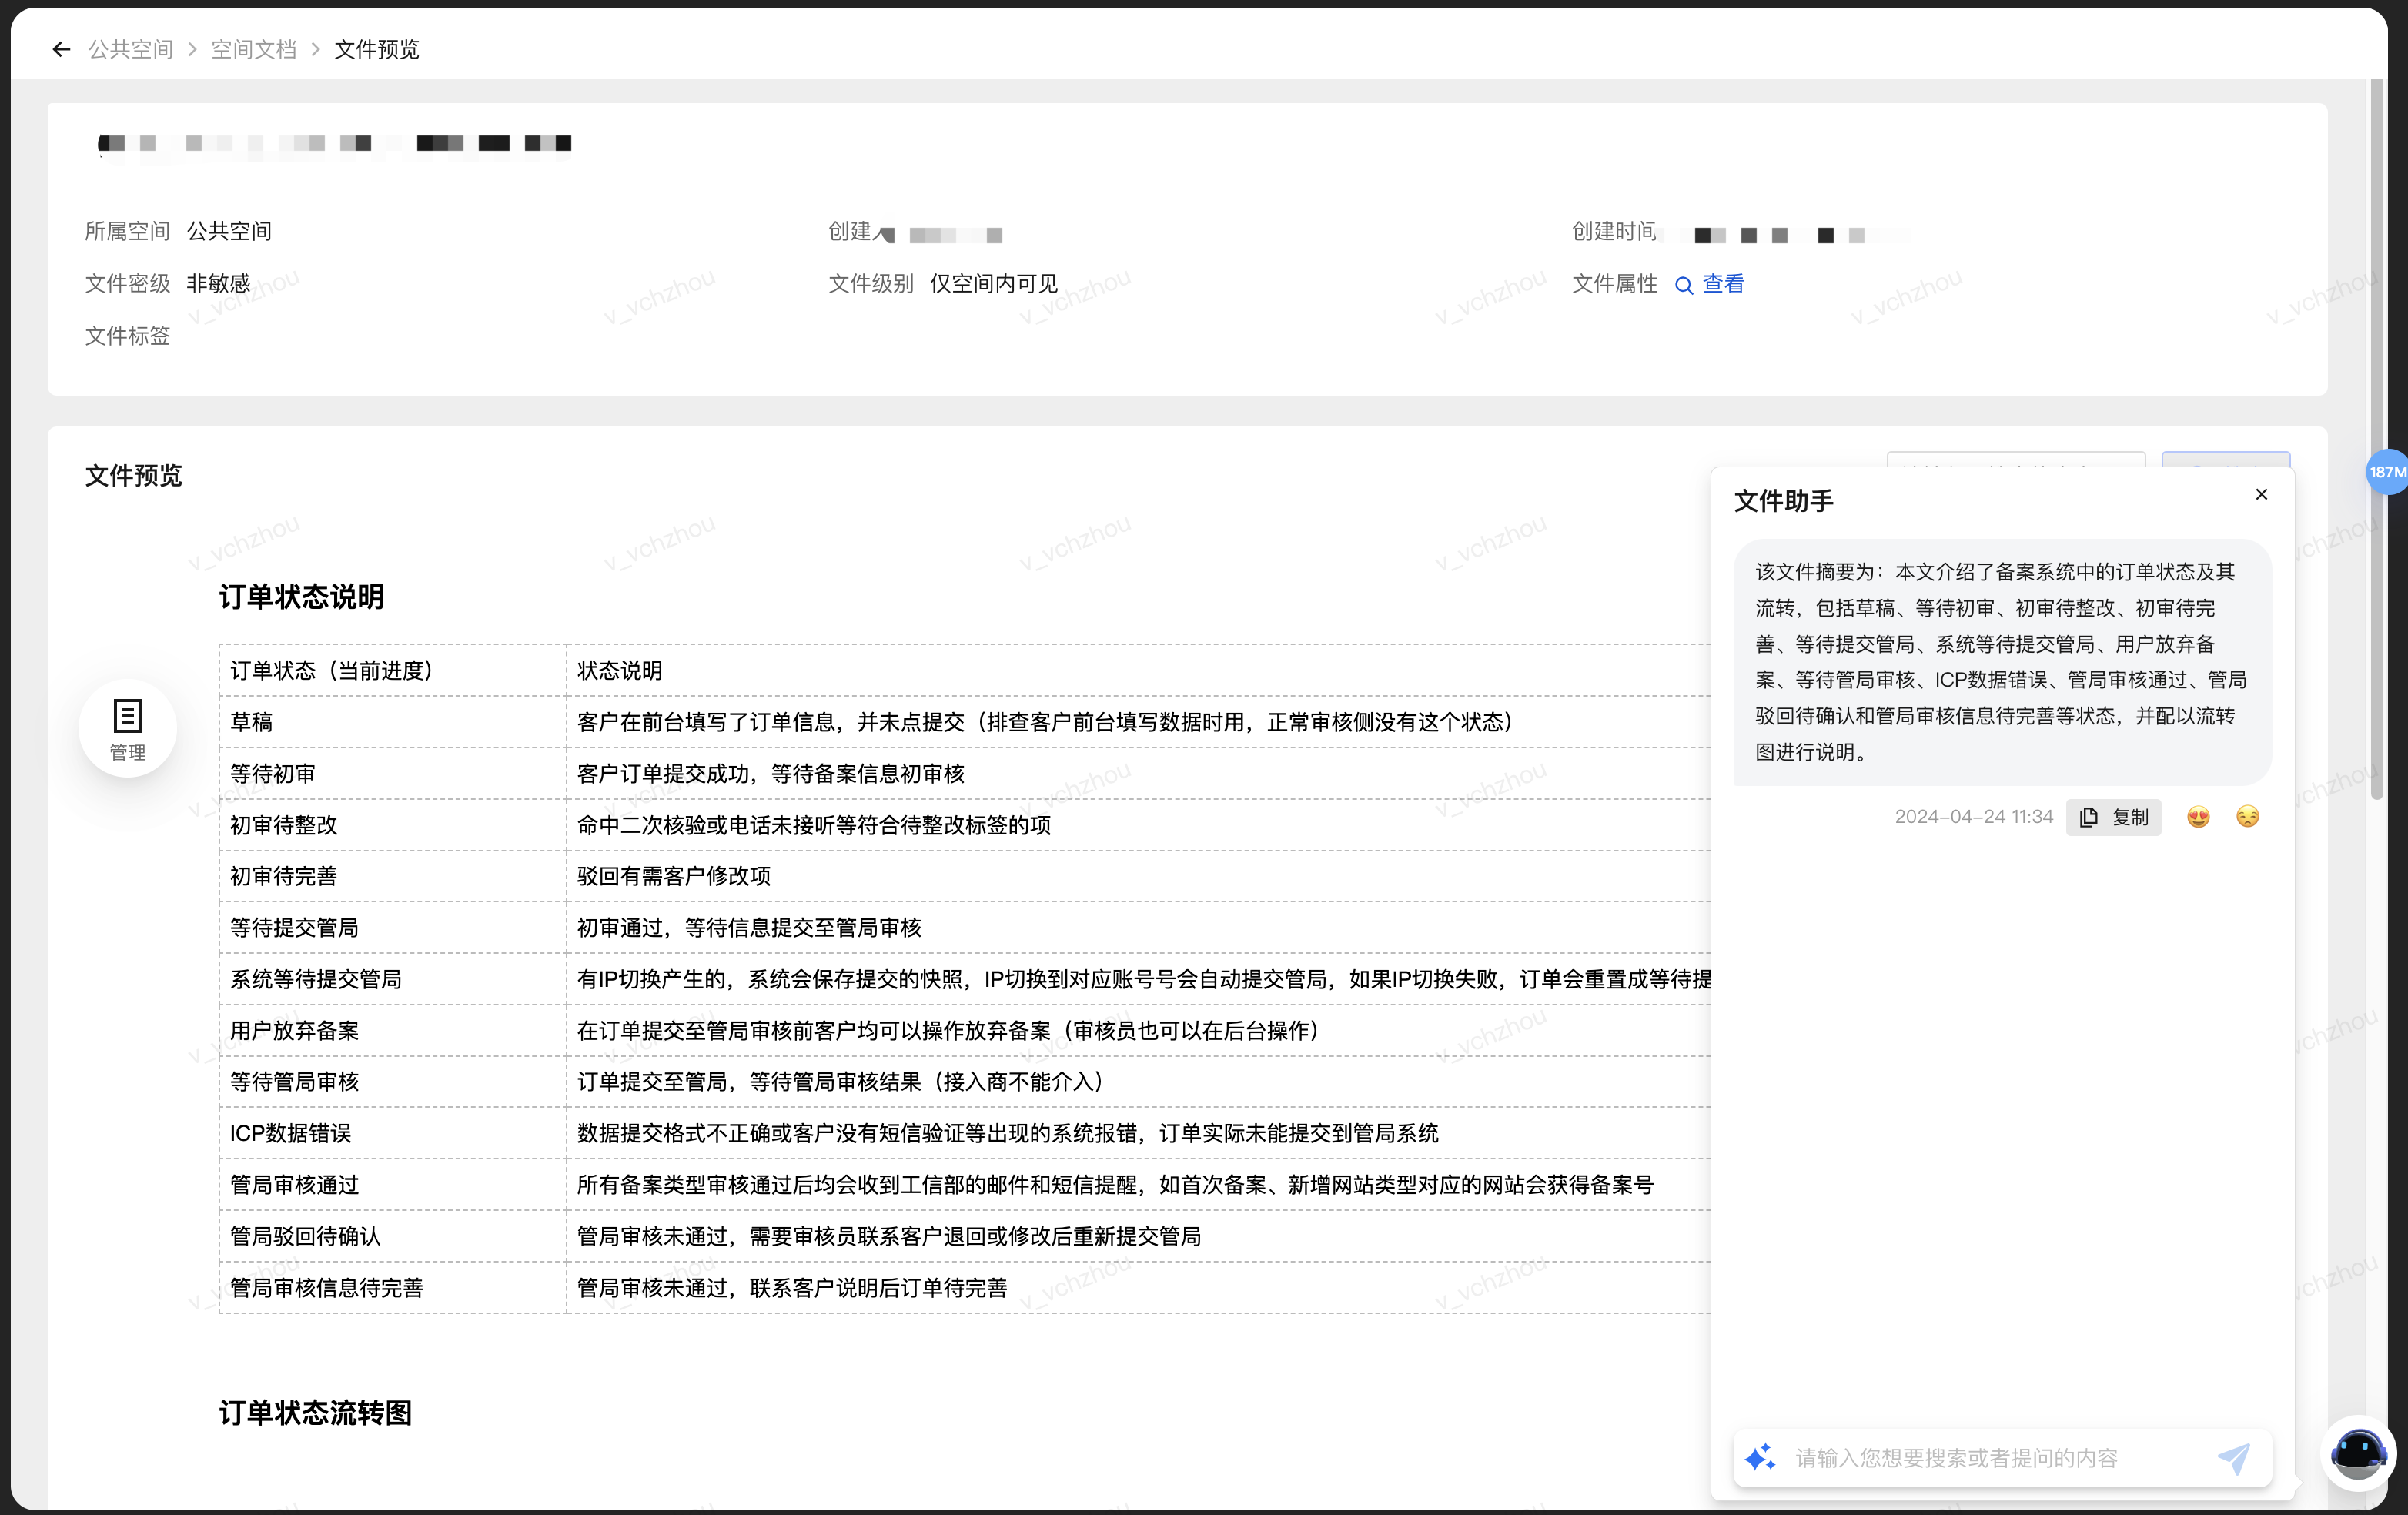Select the 管局审核信息待完善 status cell
Image resolution: width=2408 pixels, height=1515 pixels.
point(392,1287)
